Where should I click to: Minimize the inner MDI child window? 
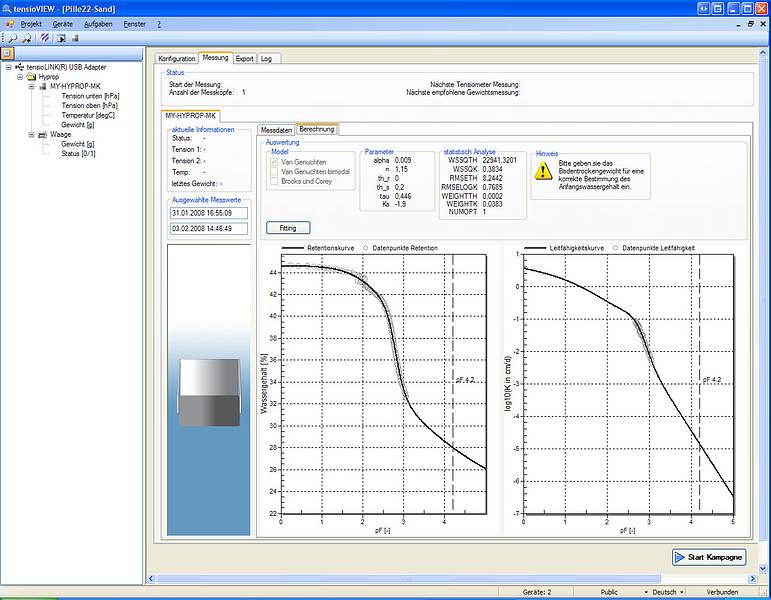pyautogui.click(x=739, y=24)
